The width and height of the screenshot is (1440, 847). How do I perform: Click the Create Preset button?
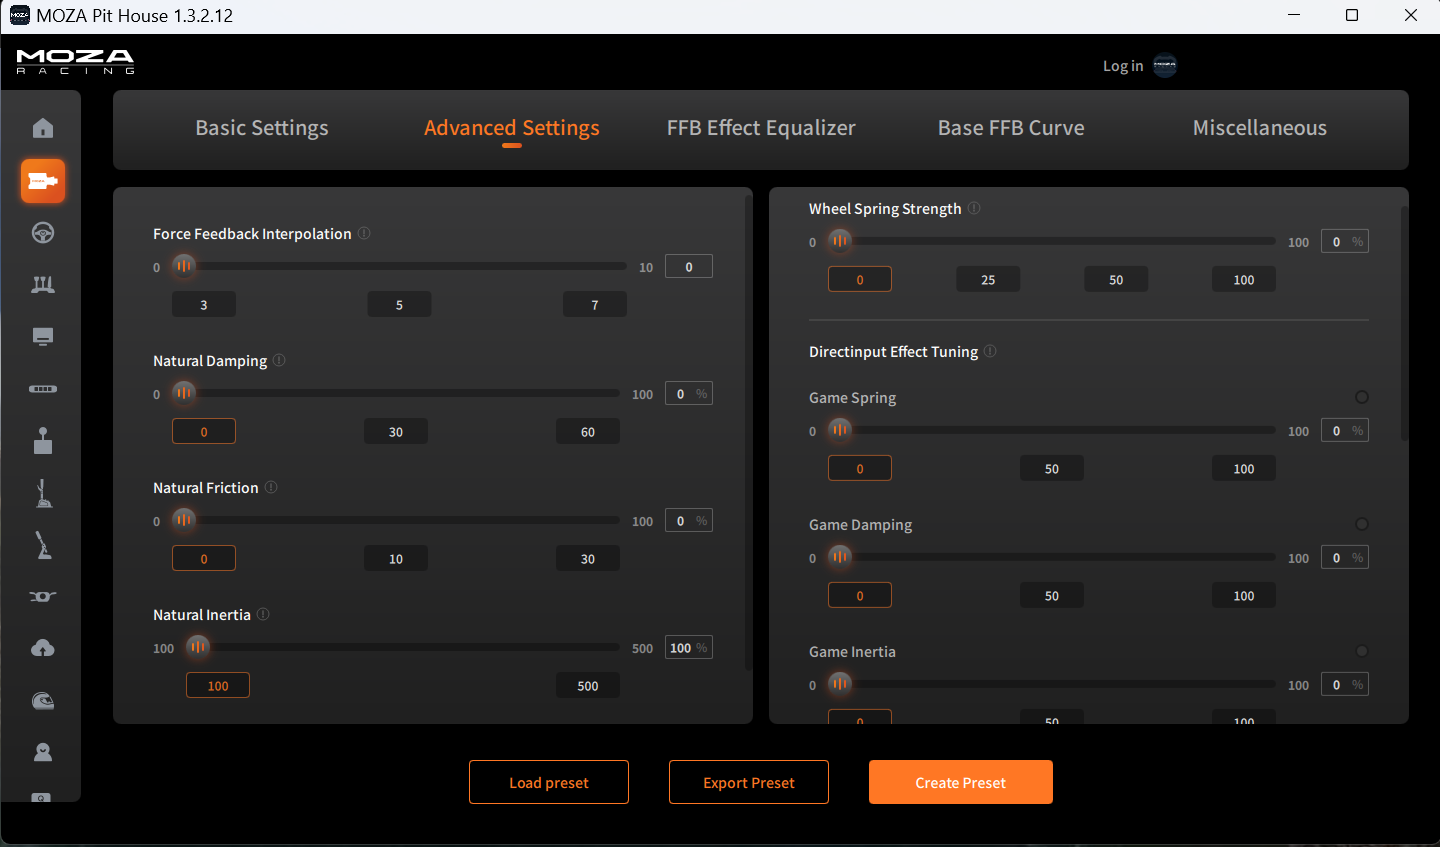961,782
